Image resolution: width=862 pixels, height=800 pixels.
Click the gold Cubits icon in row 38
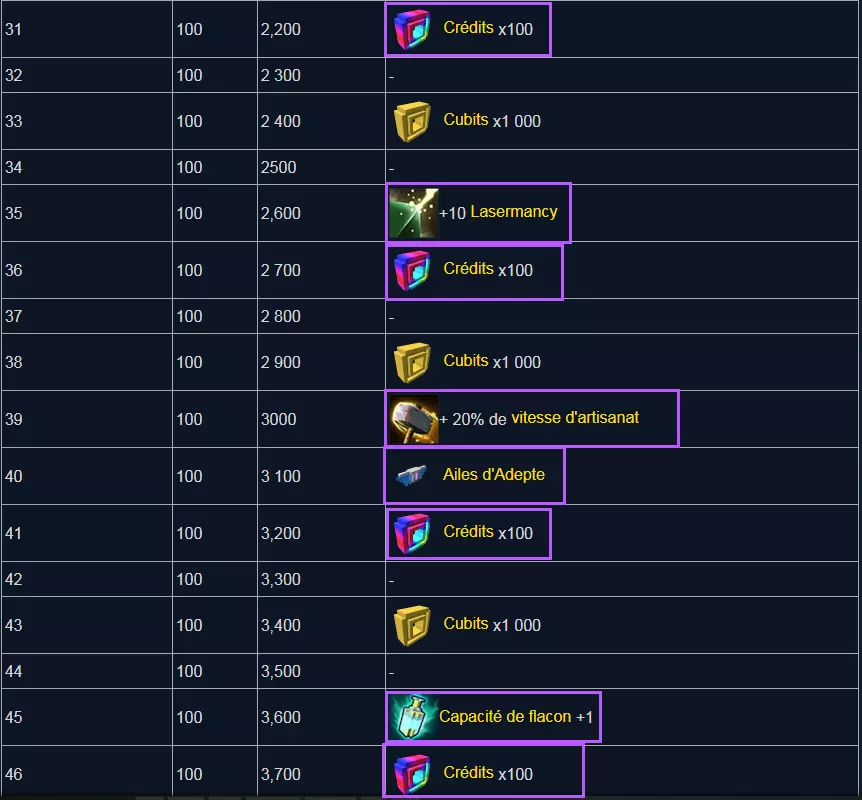click(412, 362)
